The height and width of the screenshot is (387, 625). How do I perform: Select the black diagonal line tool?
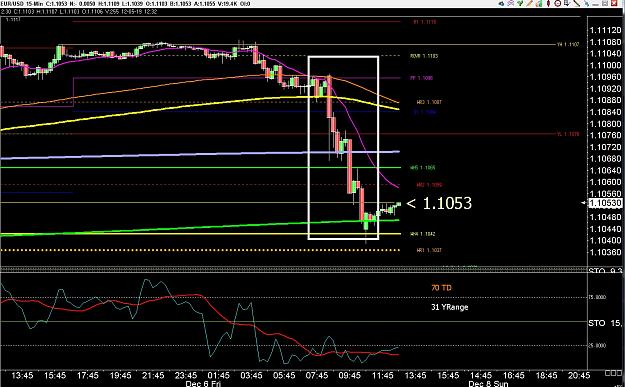click(576, 4)
